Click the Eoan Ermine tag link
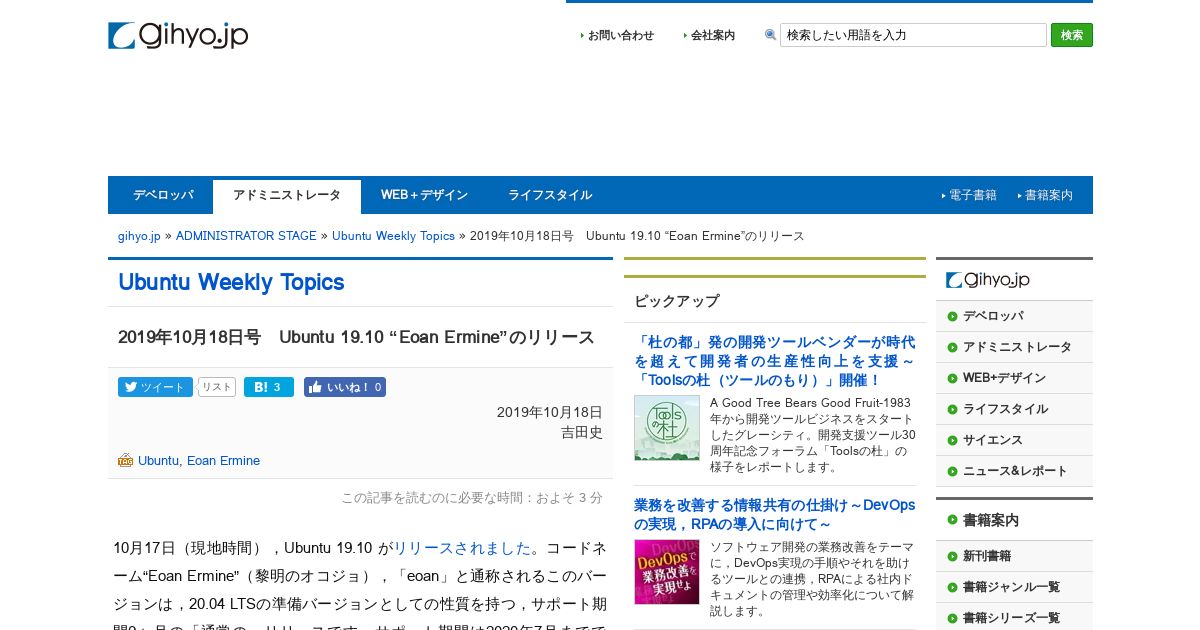 pyautogui.click(x=223, y=461)
